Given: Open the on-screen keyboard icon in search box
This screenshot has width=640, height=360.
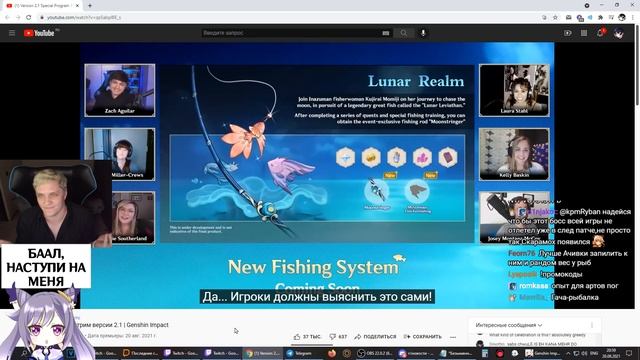Looking at the screenshot, I should [386, 33].
